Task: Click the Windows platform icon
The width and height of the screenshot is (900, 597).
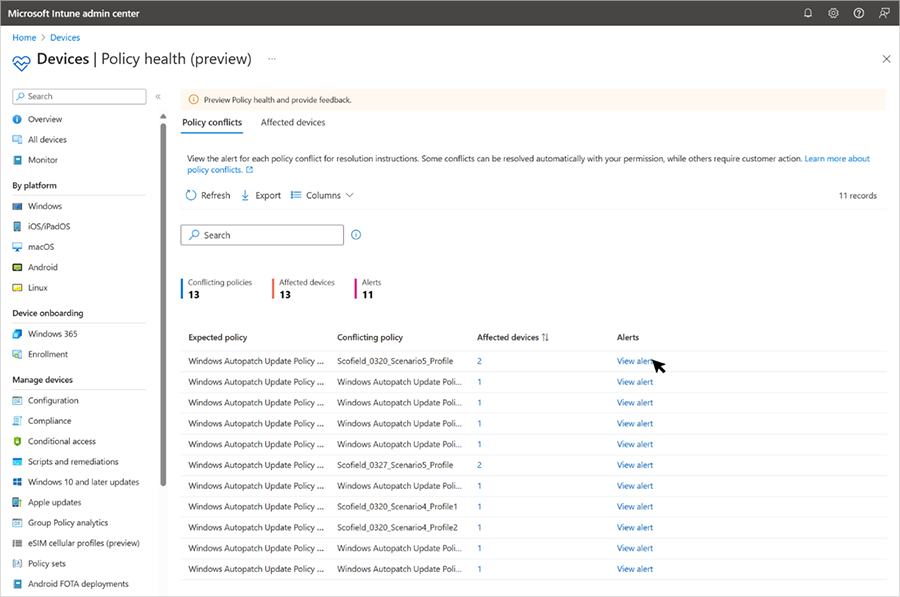Action: (17, 206)
